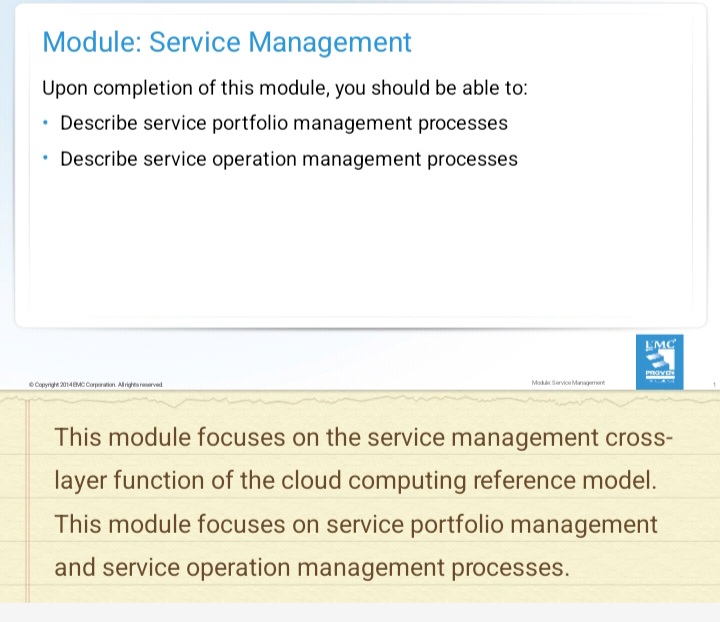Click the gray bar below the notes area
Viewport: 720px width, 622px height.
(360, 612)
